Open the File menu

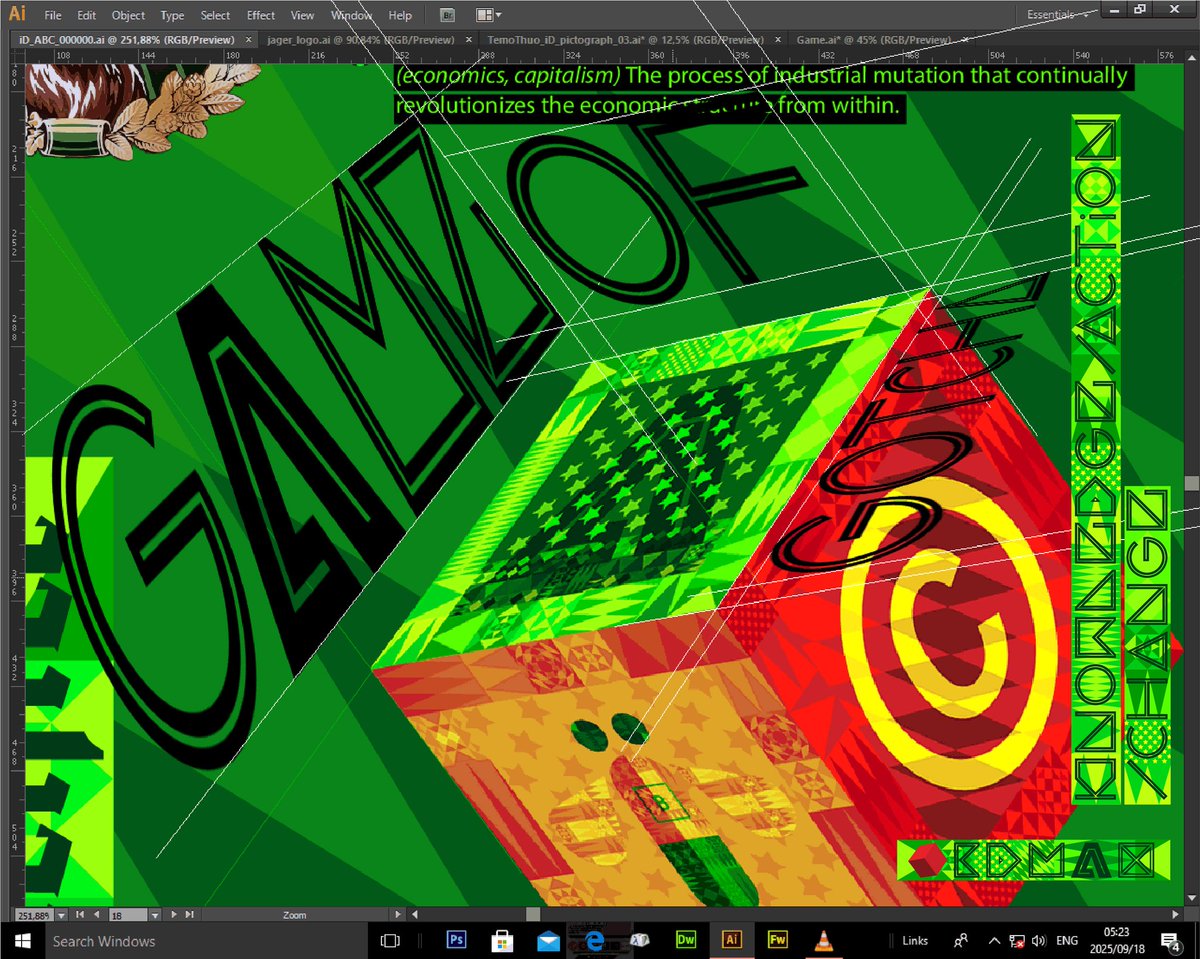(x=53, y=15)
